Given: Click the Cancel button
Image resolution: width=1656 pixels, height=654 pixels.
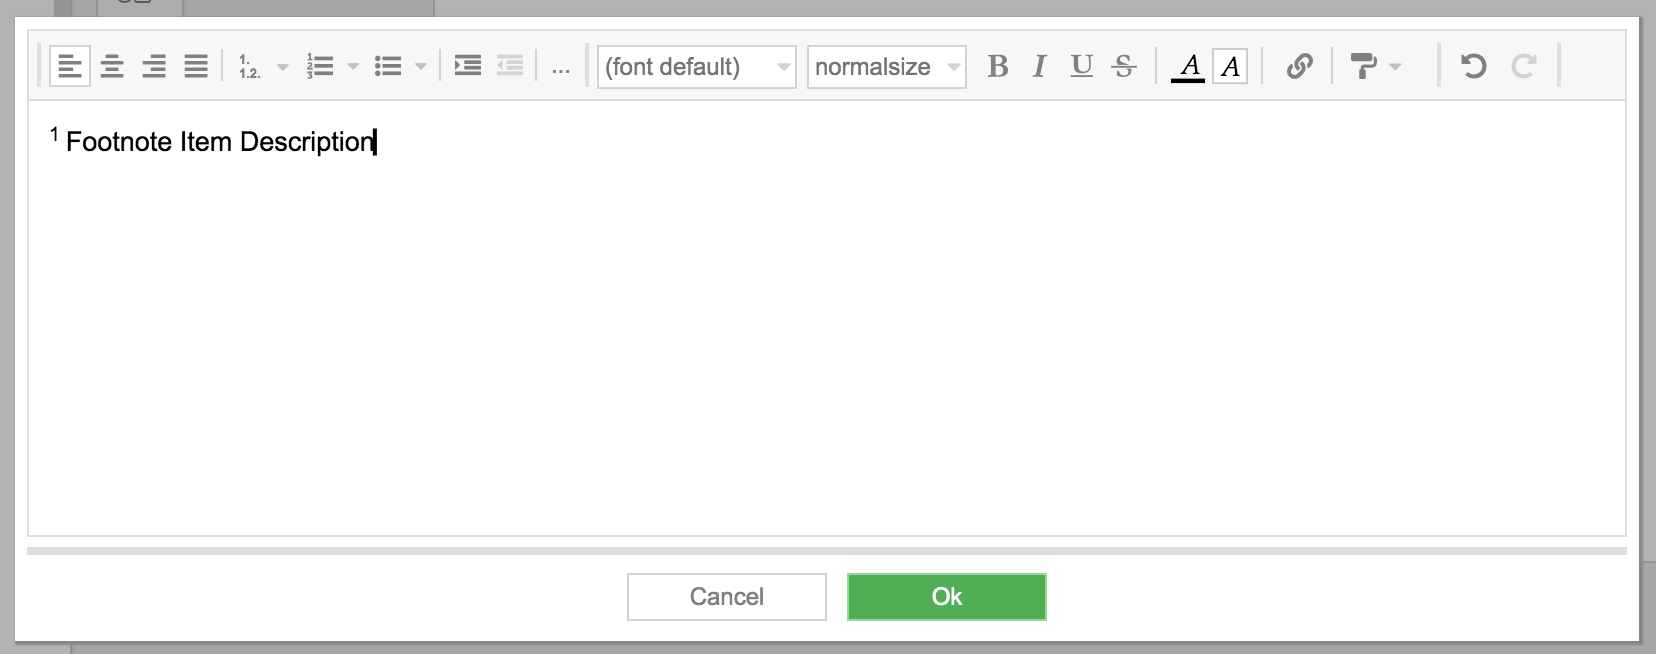Looking at the screenshot, I should pyautogui.click(x=727, y=597).
